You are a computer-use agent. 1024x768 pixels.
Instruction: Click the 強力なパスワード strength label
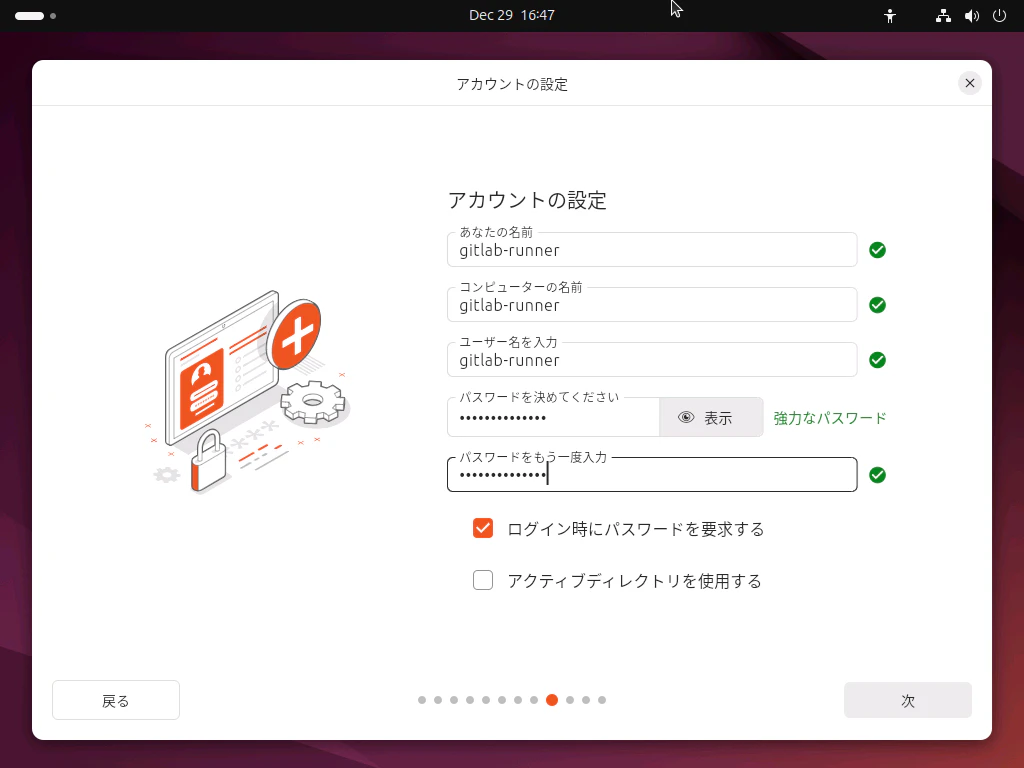point(828,417)
